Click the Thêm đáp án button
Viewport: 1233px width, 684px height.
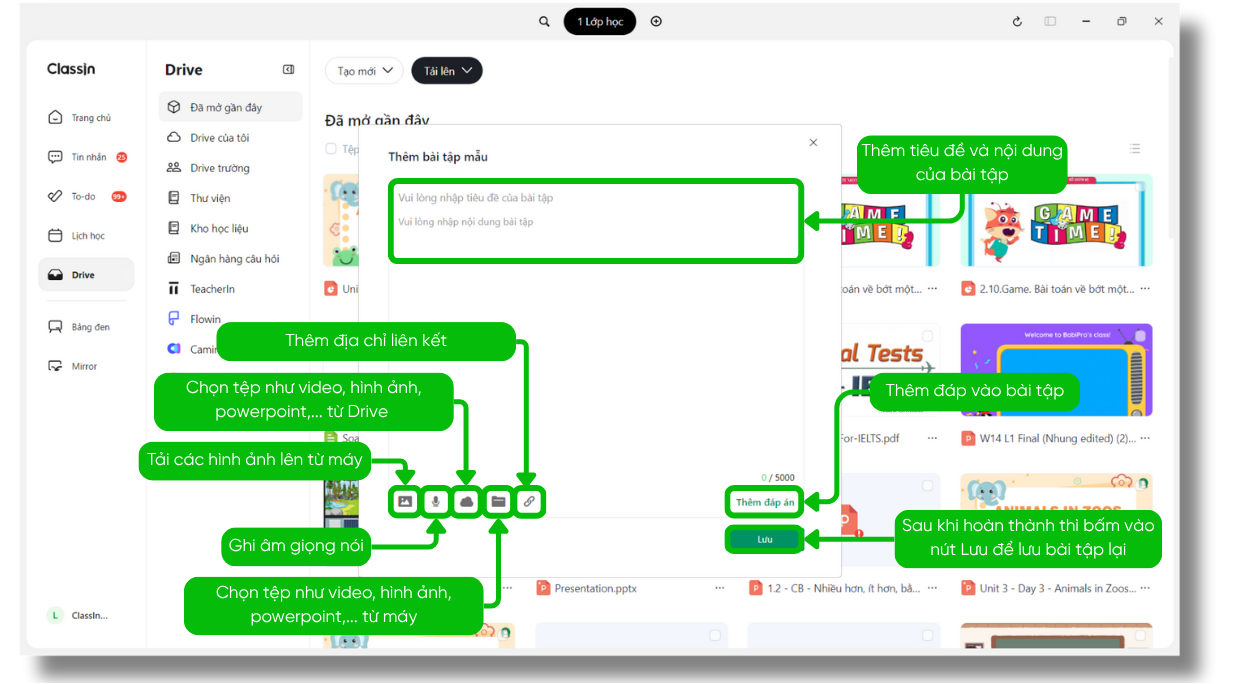765,502
